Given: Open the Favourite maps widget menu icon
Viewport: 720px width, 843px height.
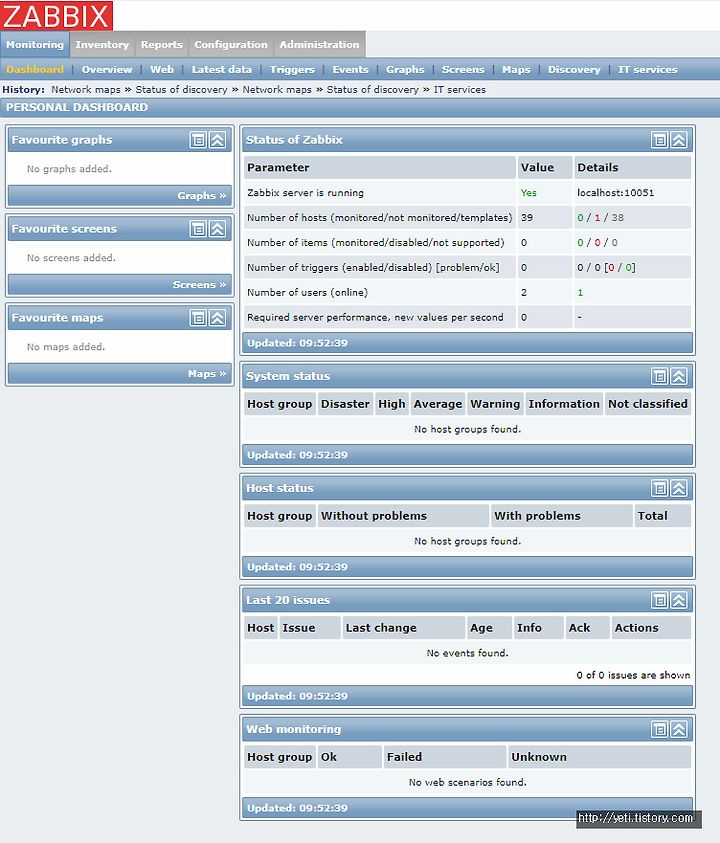Looking at the screenshot, I should [198, 318].
